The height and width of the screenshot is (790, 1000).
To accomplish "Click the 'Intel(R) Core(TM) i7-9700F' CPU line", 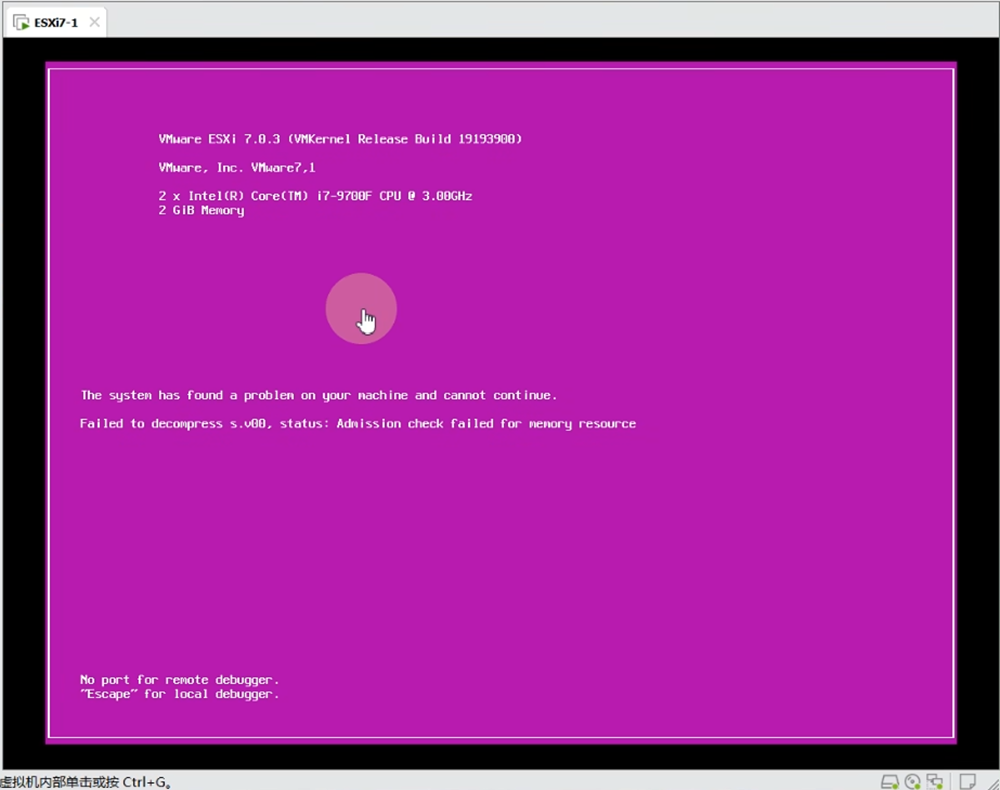I will 315,196.
